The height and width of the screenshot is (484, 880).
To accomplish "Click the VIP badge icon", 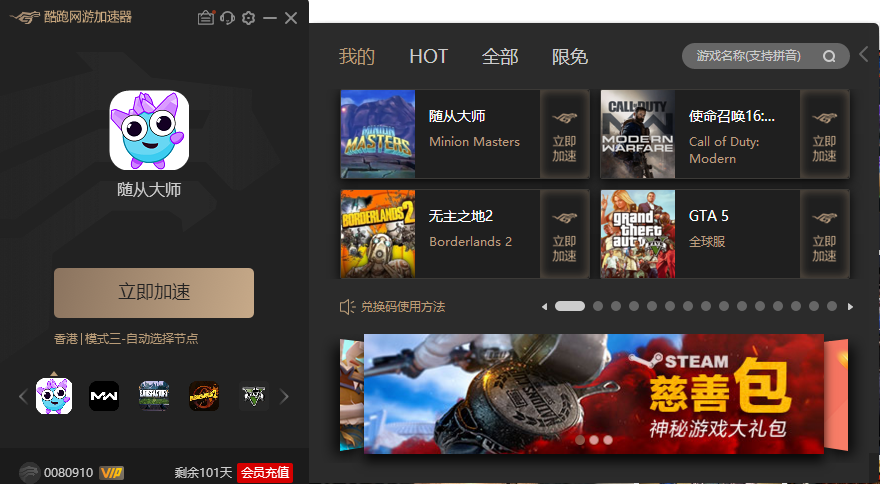I will coord(111,473).
